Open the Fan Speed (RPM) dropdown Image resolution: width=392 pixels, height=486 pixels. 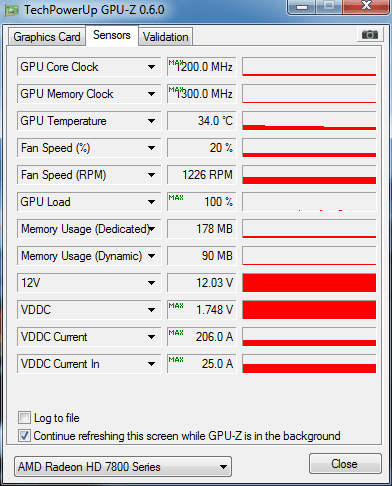(151, 175)
